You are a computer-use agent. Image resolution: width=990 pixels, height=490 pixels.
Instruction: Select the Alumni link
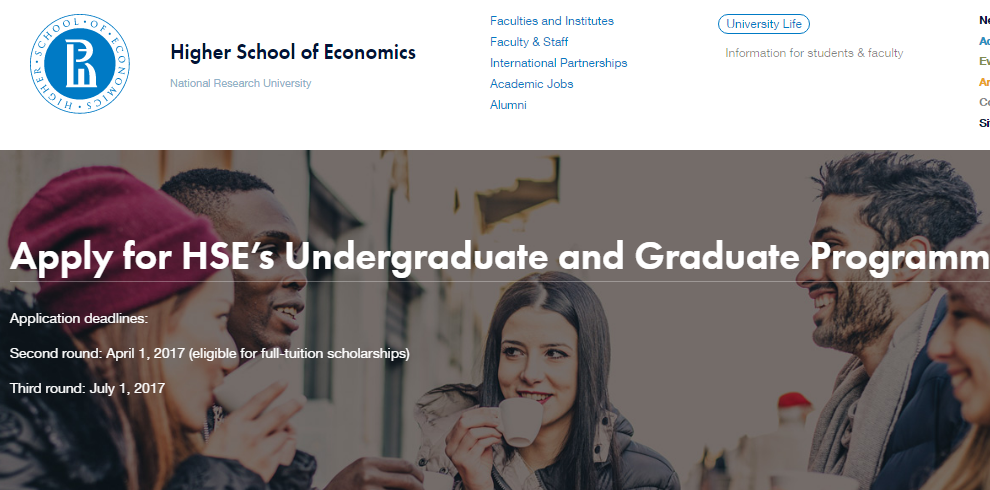(x=508, y=105)
